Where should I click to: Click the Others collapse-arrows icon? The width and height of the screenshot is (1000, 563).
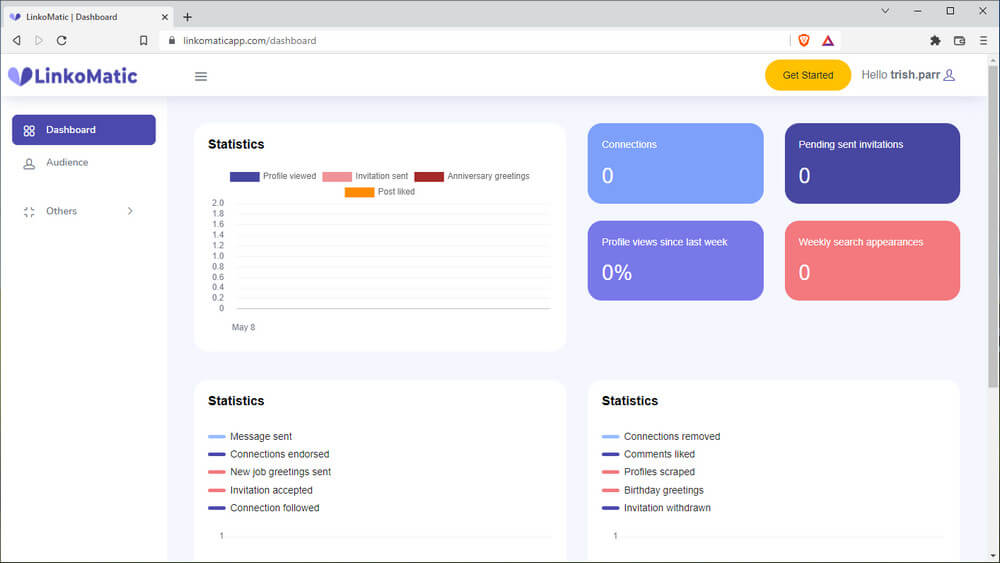[29, 212]
